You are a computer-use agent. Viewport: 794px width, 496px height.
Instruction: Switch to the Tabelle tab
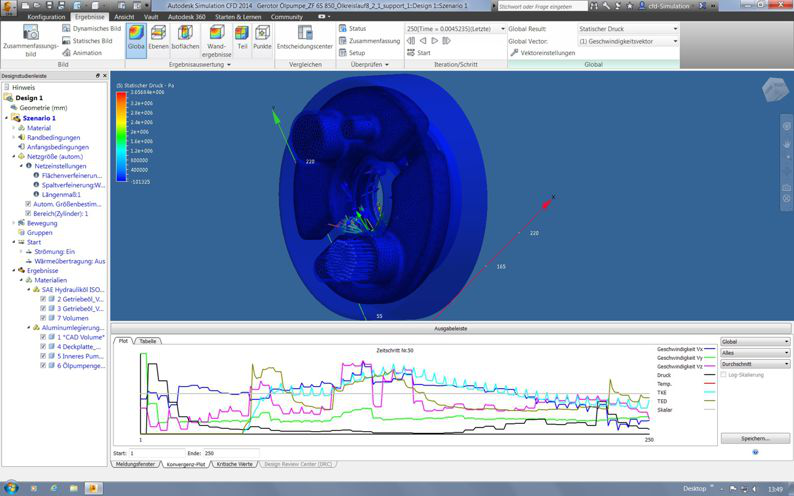[148, 341]
